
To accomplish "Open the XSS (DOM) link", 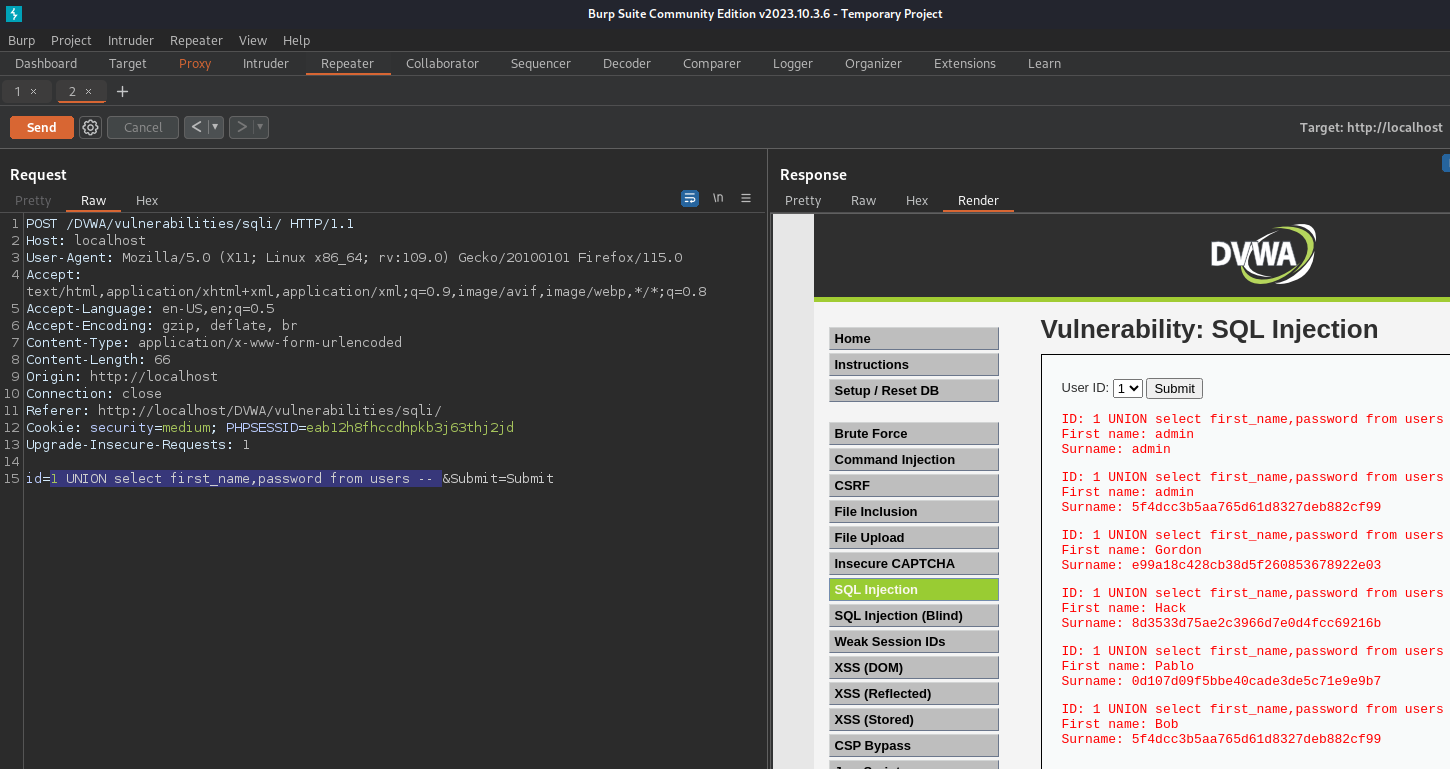I will [914, 667].
